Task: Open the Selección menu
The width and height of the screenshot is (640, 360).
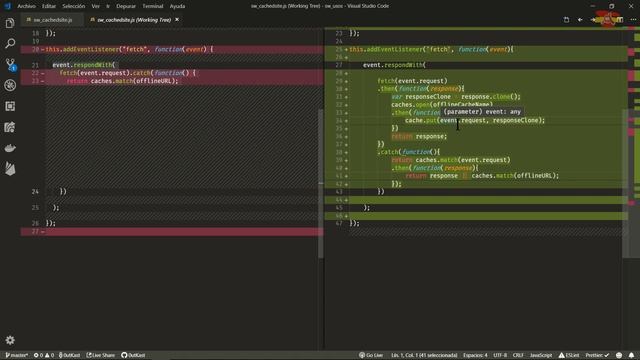Action: [x=73, y=6]
